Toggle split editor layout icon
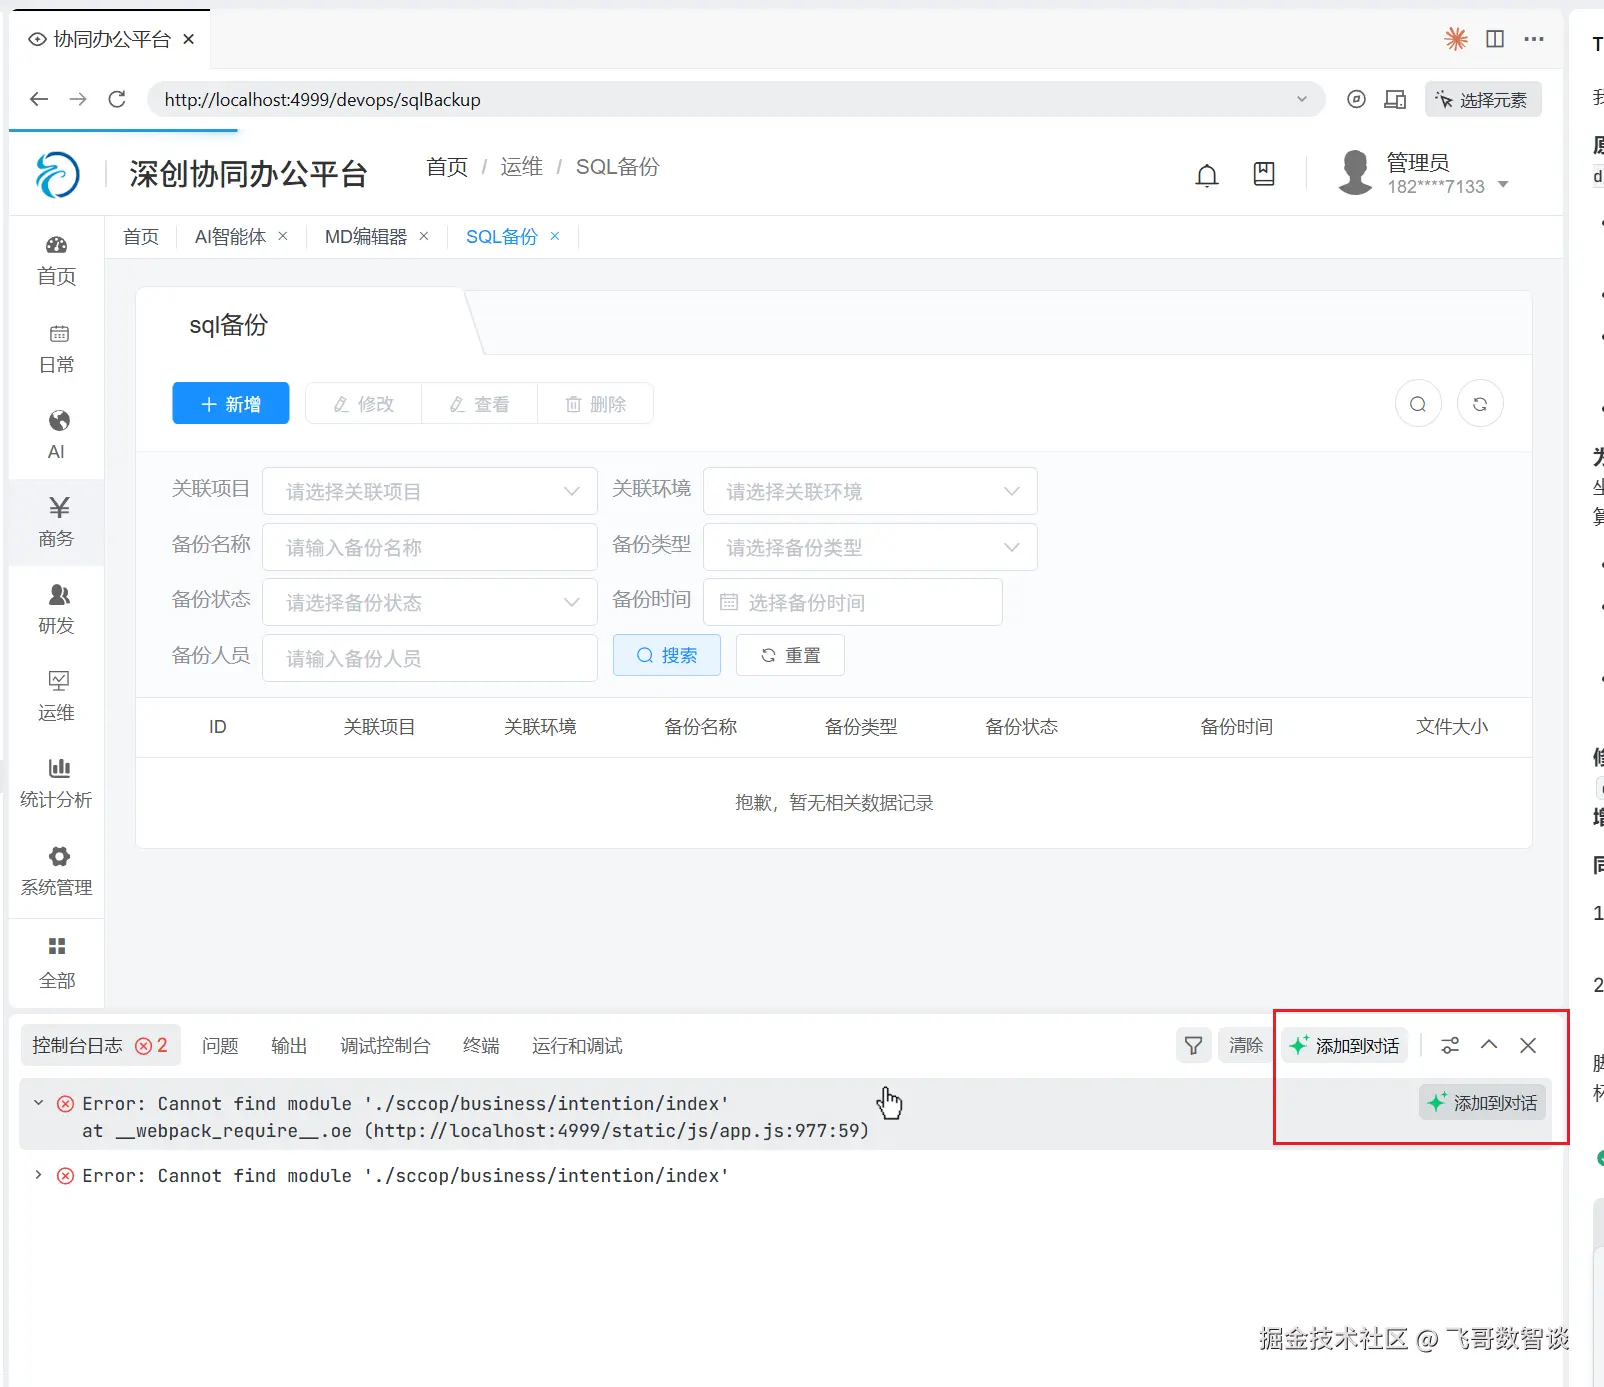The width and height of the screenshot is (1604, 1387). pyautogui.click(x=1495, y=39)
